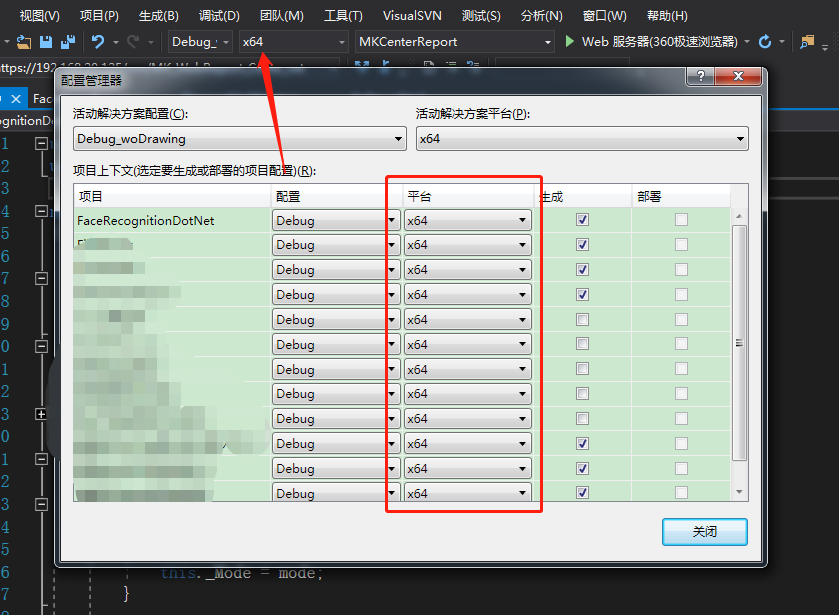839x615 pixels.
Task: Enable fifth row's unchecked 生成 checkbox
Action: tap(582, 320)
